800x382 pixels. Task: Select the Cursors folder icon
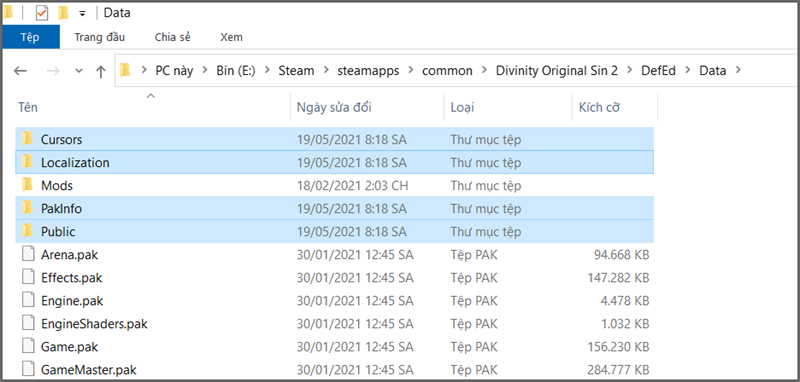click(x=28, y=139)
